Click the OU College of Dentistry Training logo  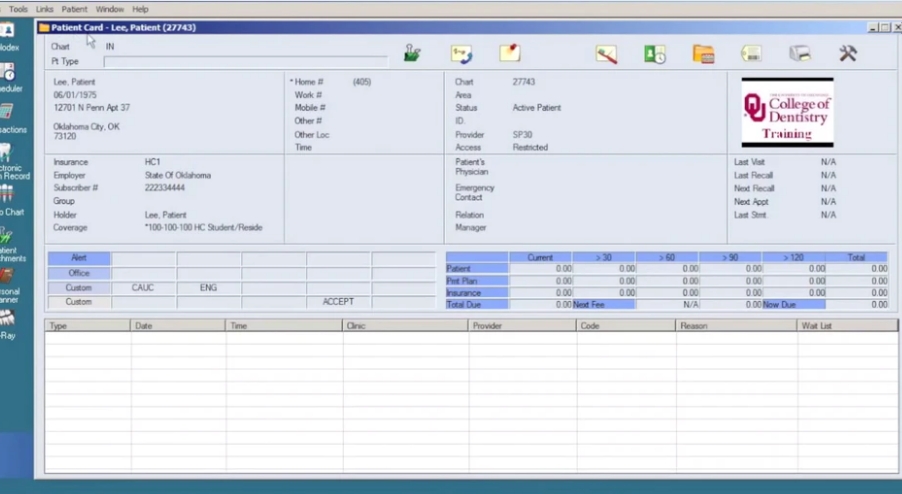coord(787,113)
